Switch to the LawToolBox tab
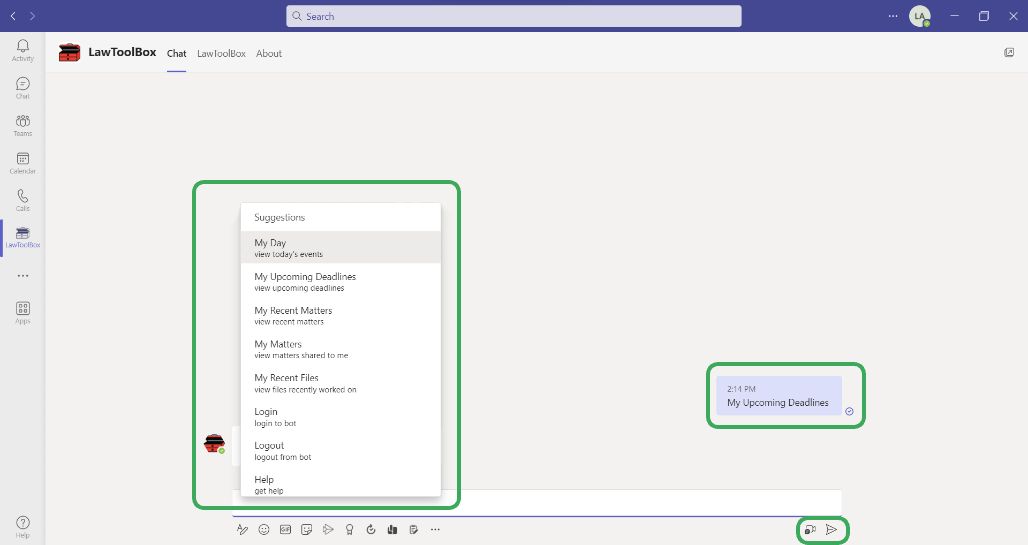 (x=221, y=54)
